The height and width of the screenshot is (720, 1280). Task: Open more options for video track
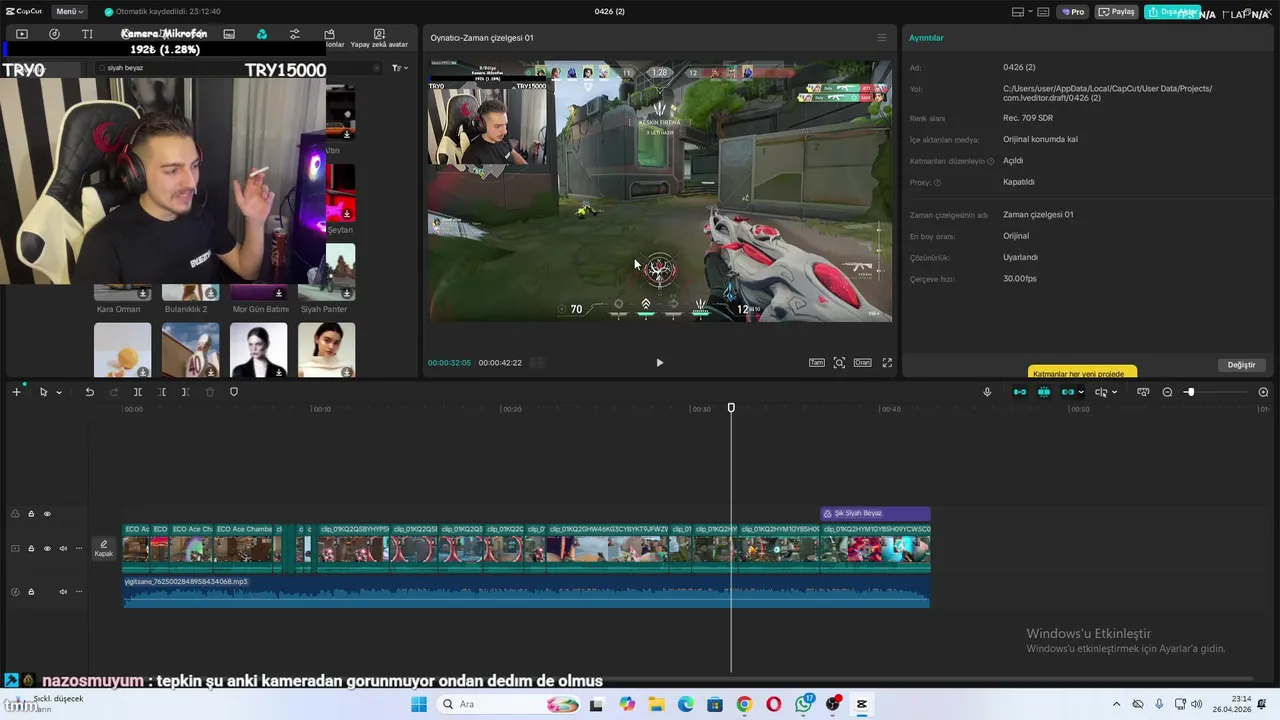pyautogui.click(x=79, y=549)
